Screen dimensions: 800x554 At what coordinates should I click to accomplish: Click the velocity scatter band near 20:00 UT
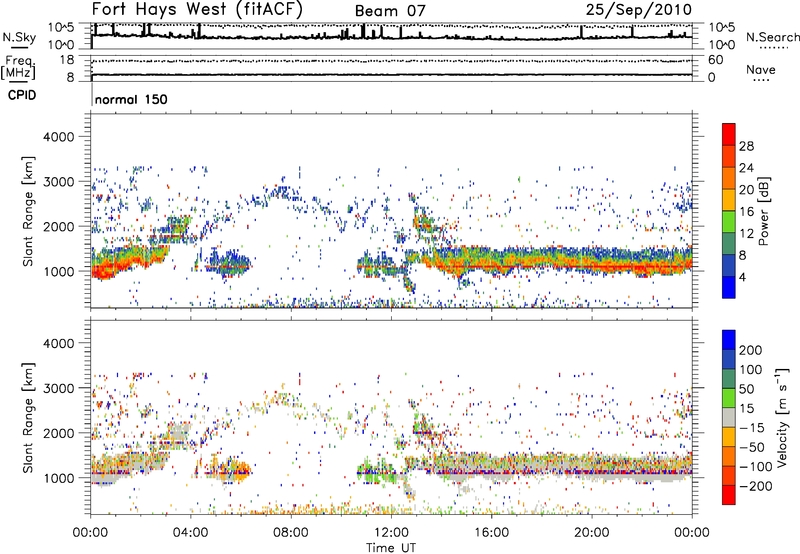pyautogui.click(x=592, y=464)
